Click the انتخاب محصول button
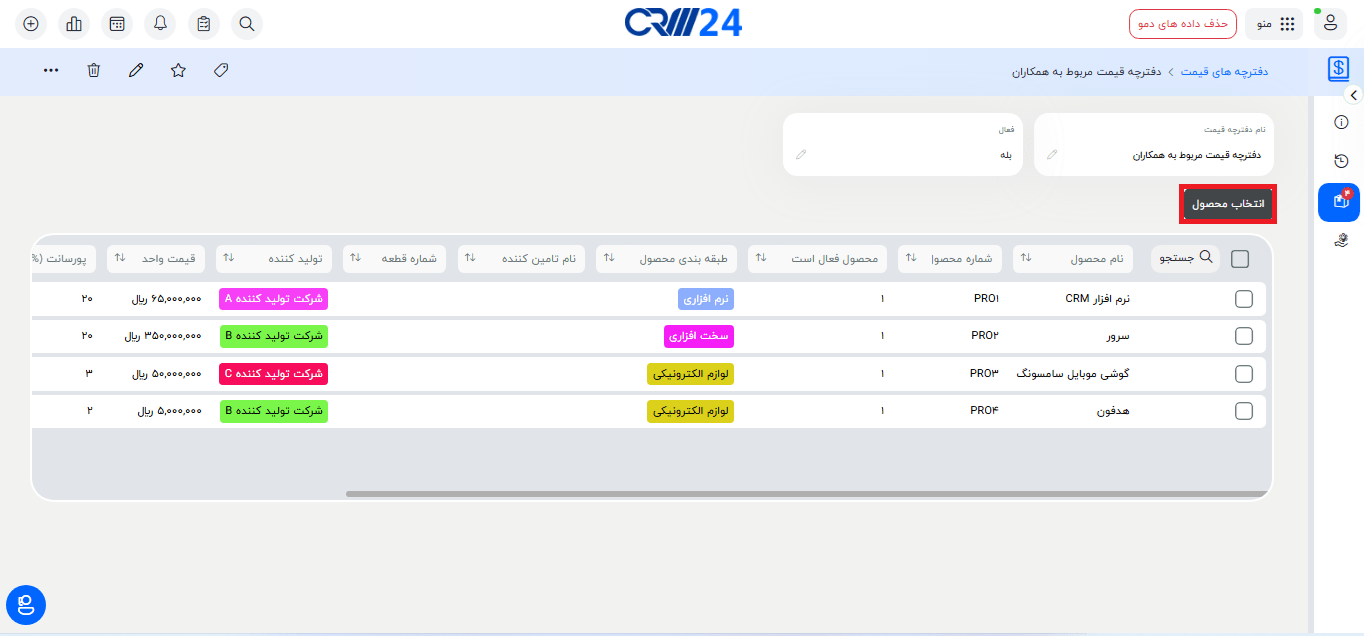This screenshot has height=636, width=1365. pos(1227,204)
